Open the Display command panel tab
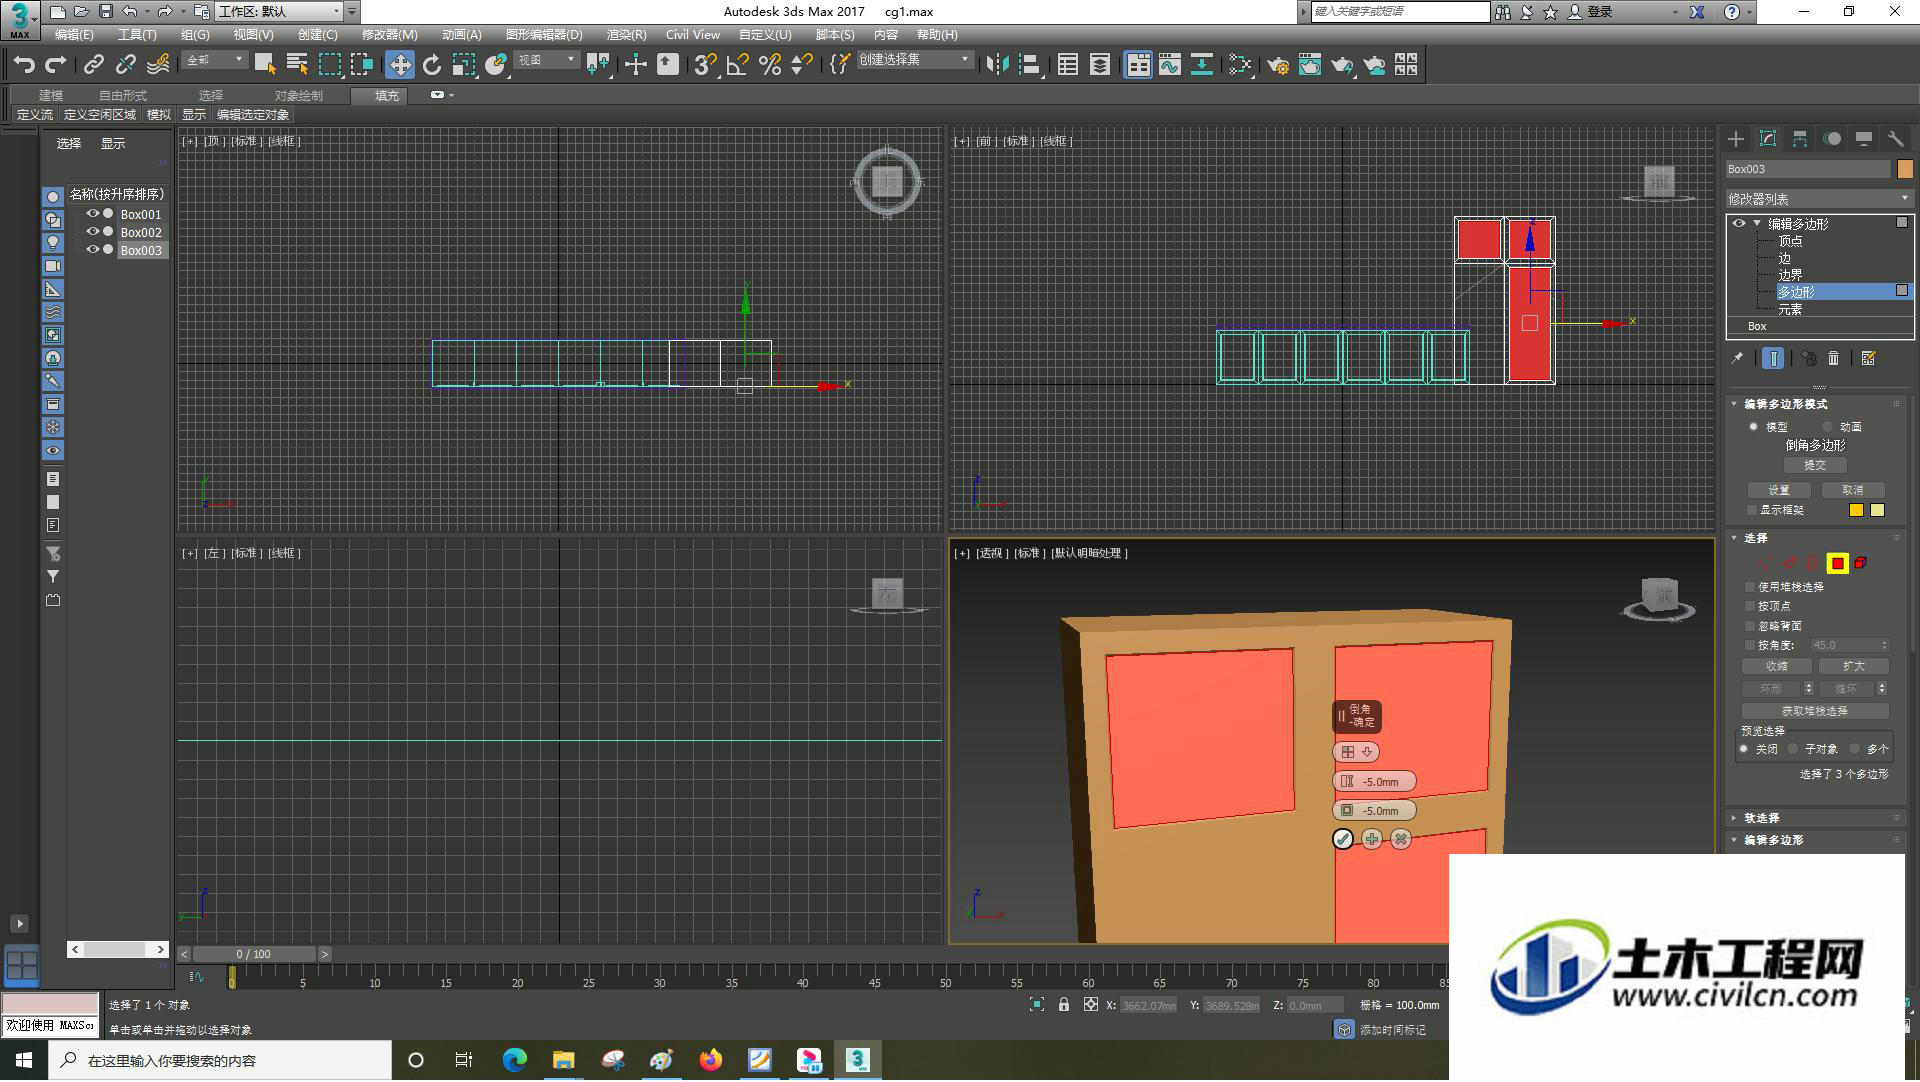Image resolution: width=1920 pixels, height=1082 pixels. [1864, 139]
